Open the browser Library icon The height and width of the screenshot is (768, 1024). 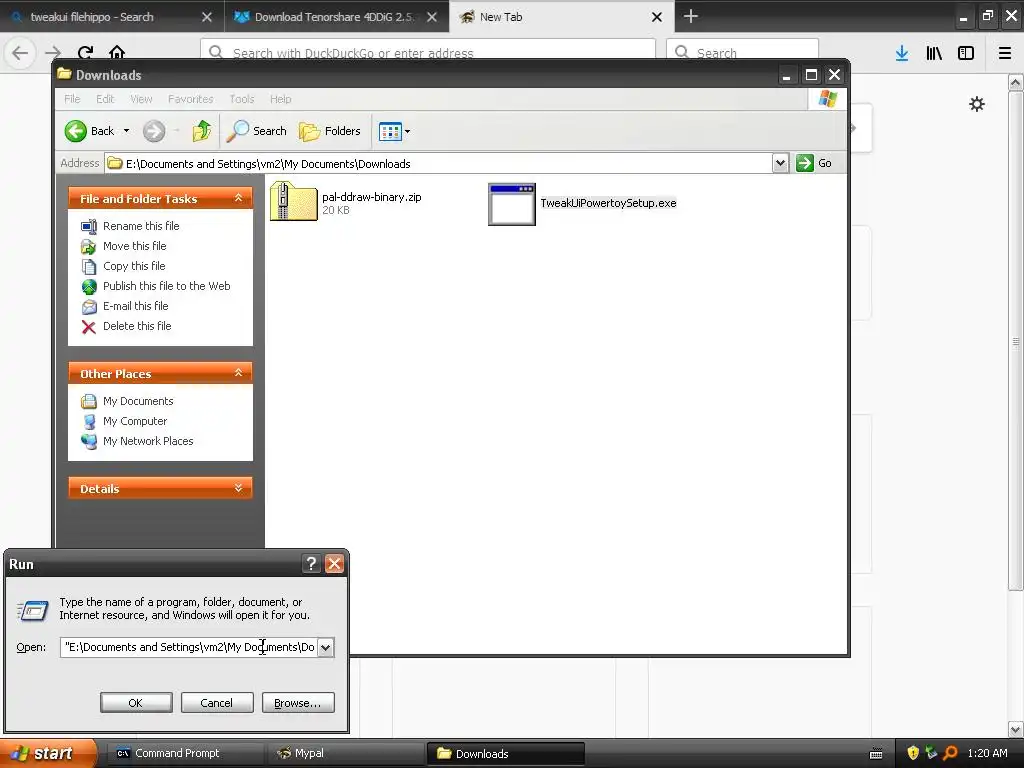point(935,53)
